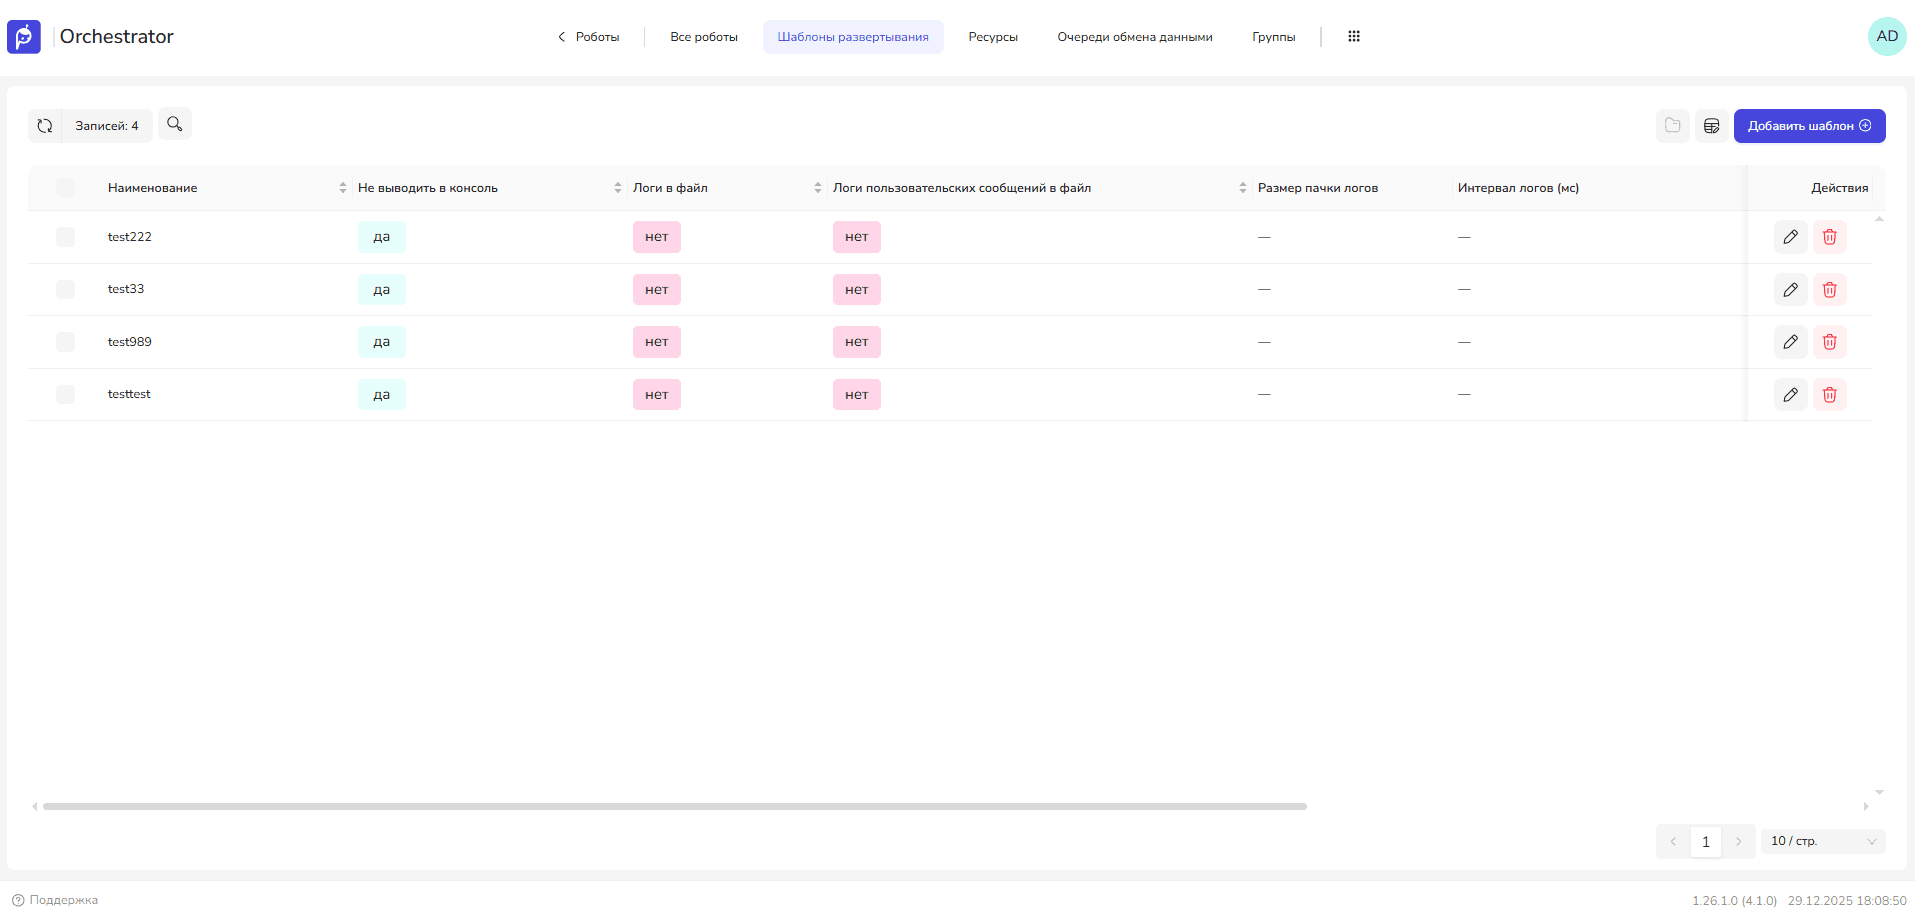Click the Orchestrator logo icon
The width and height of the screenshot is (1915, 917).
click(24, 37)
